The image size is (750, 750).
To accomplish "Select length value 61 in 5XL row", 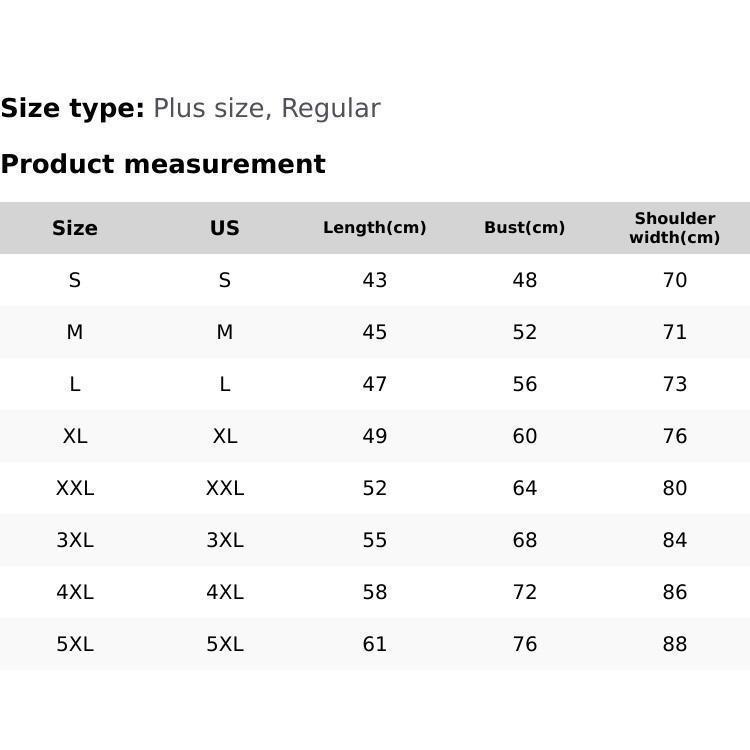I will click(x=375, y=644).
